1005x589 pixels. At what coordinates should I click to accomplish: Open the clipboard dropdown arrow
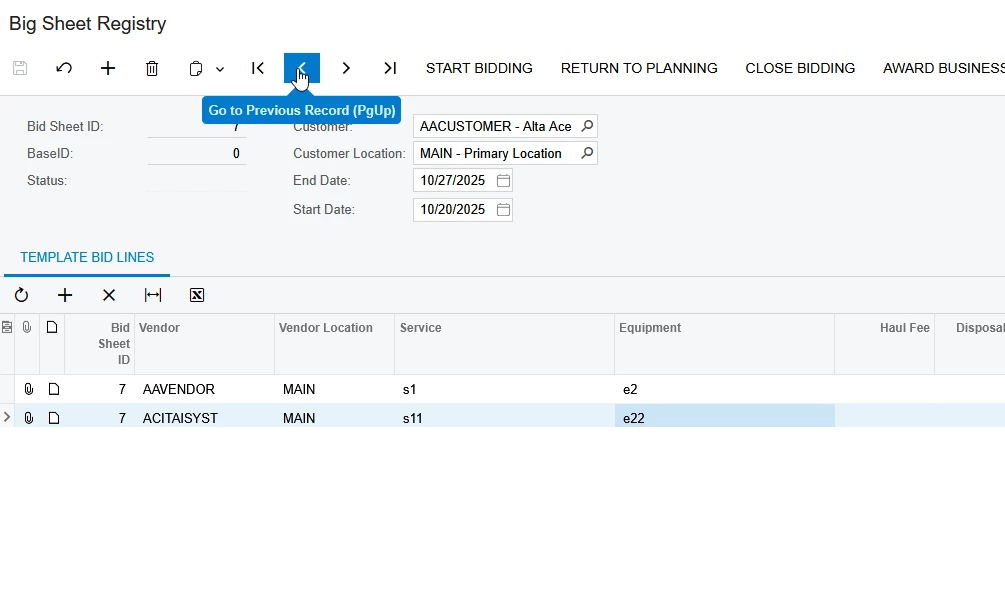[x=220, y=69]
